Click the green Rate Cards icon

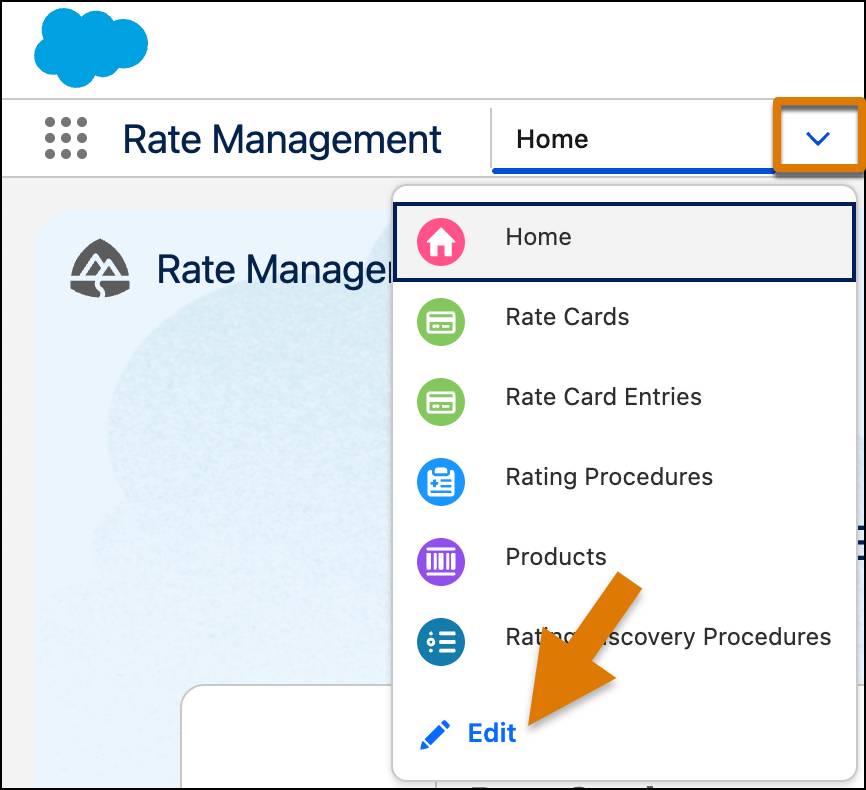point(441,322)
